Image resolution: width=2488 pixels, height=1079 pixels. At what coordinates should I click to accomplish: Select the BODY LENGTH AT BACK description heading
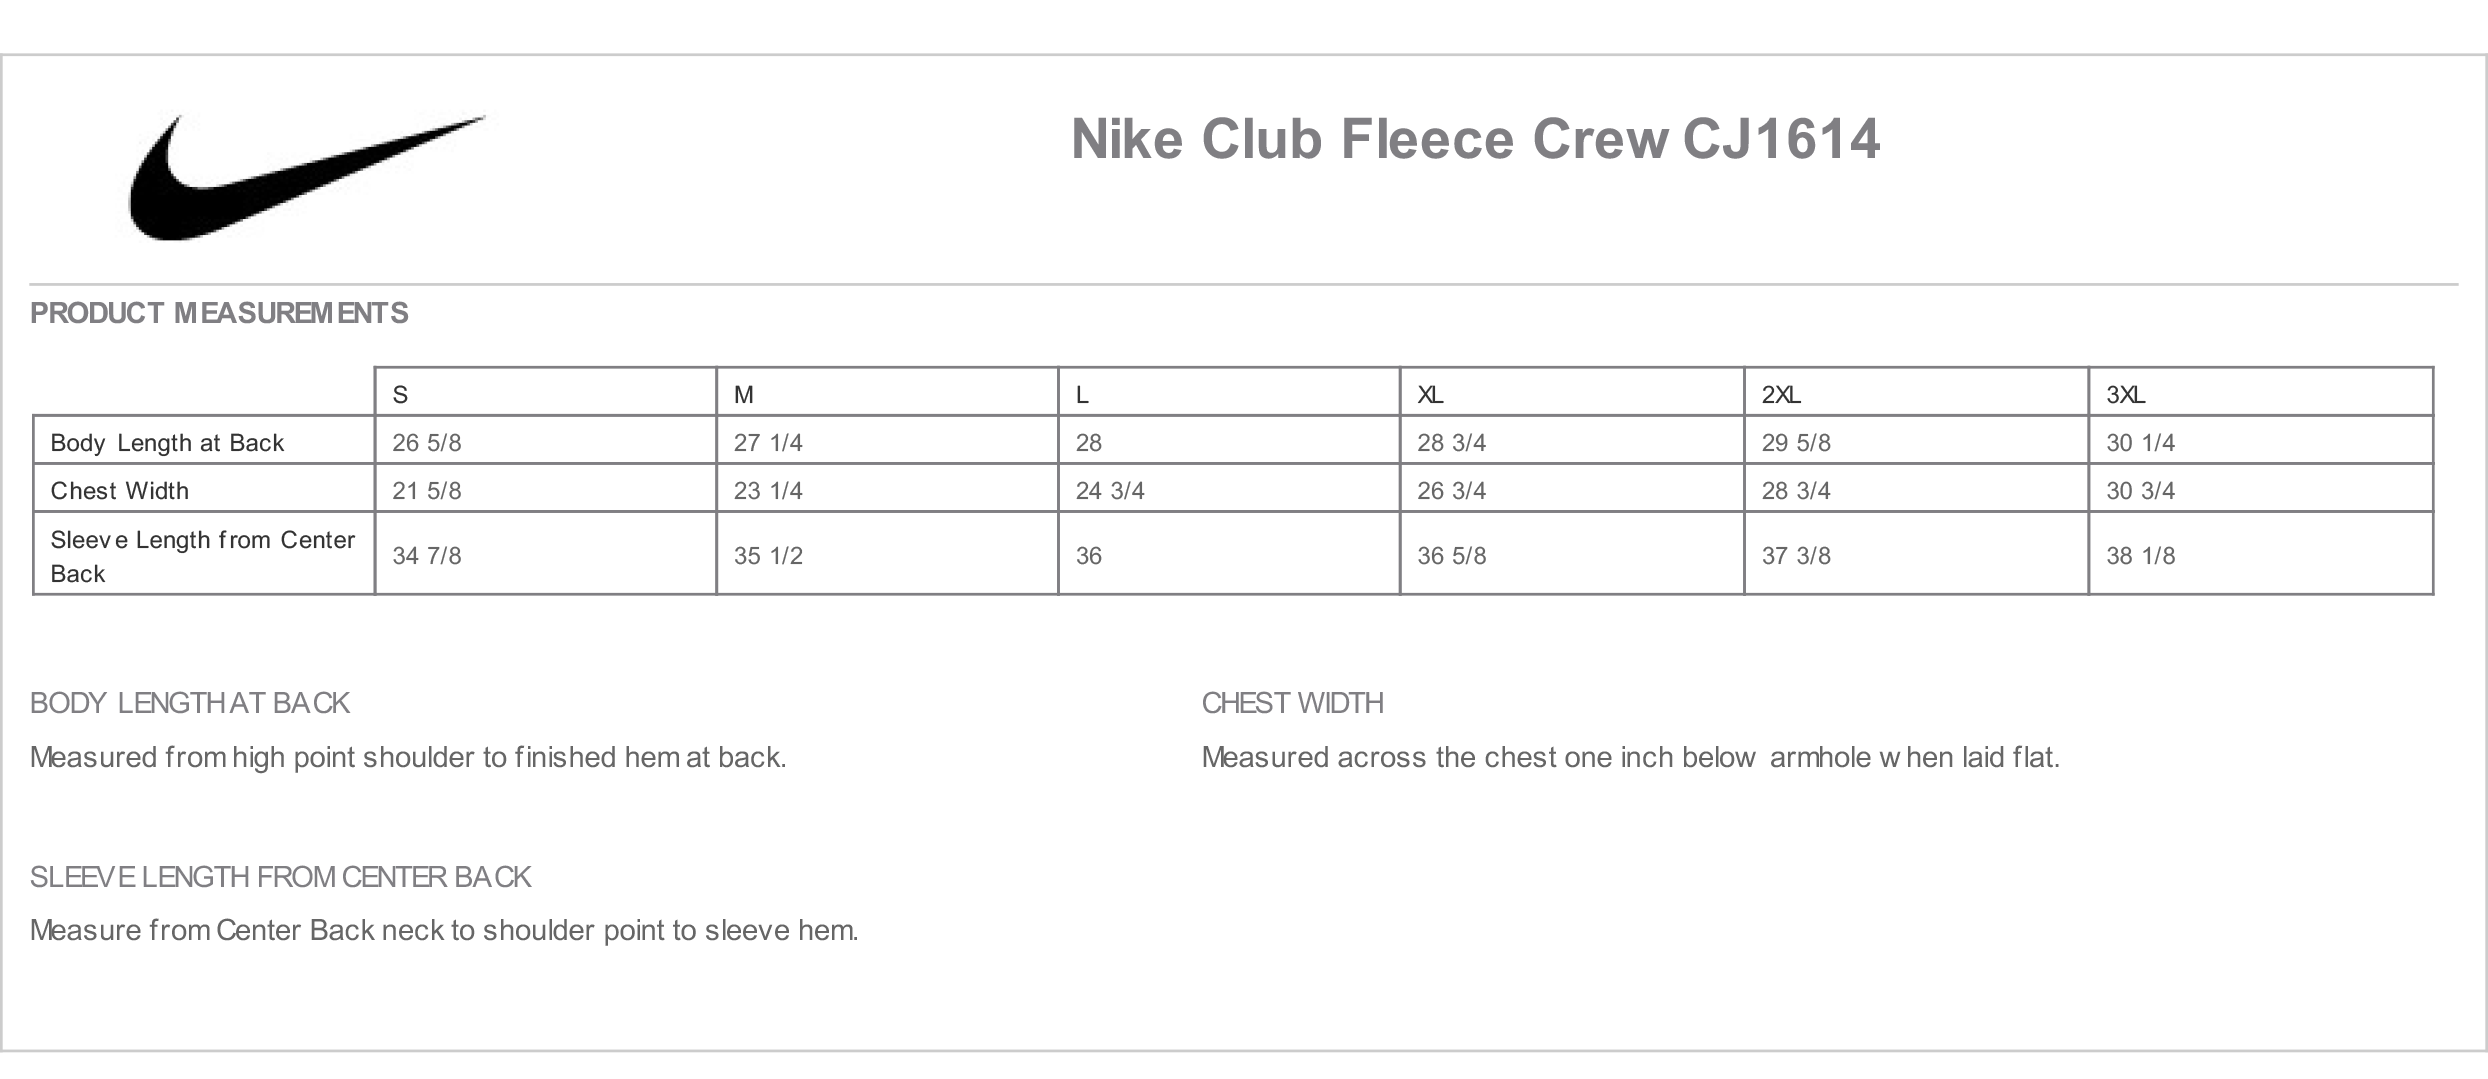pyautogui.click(x=190, y=703)
